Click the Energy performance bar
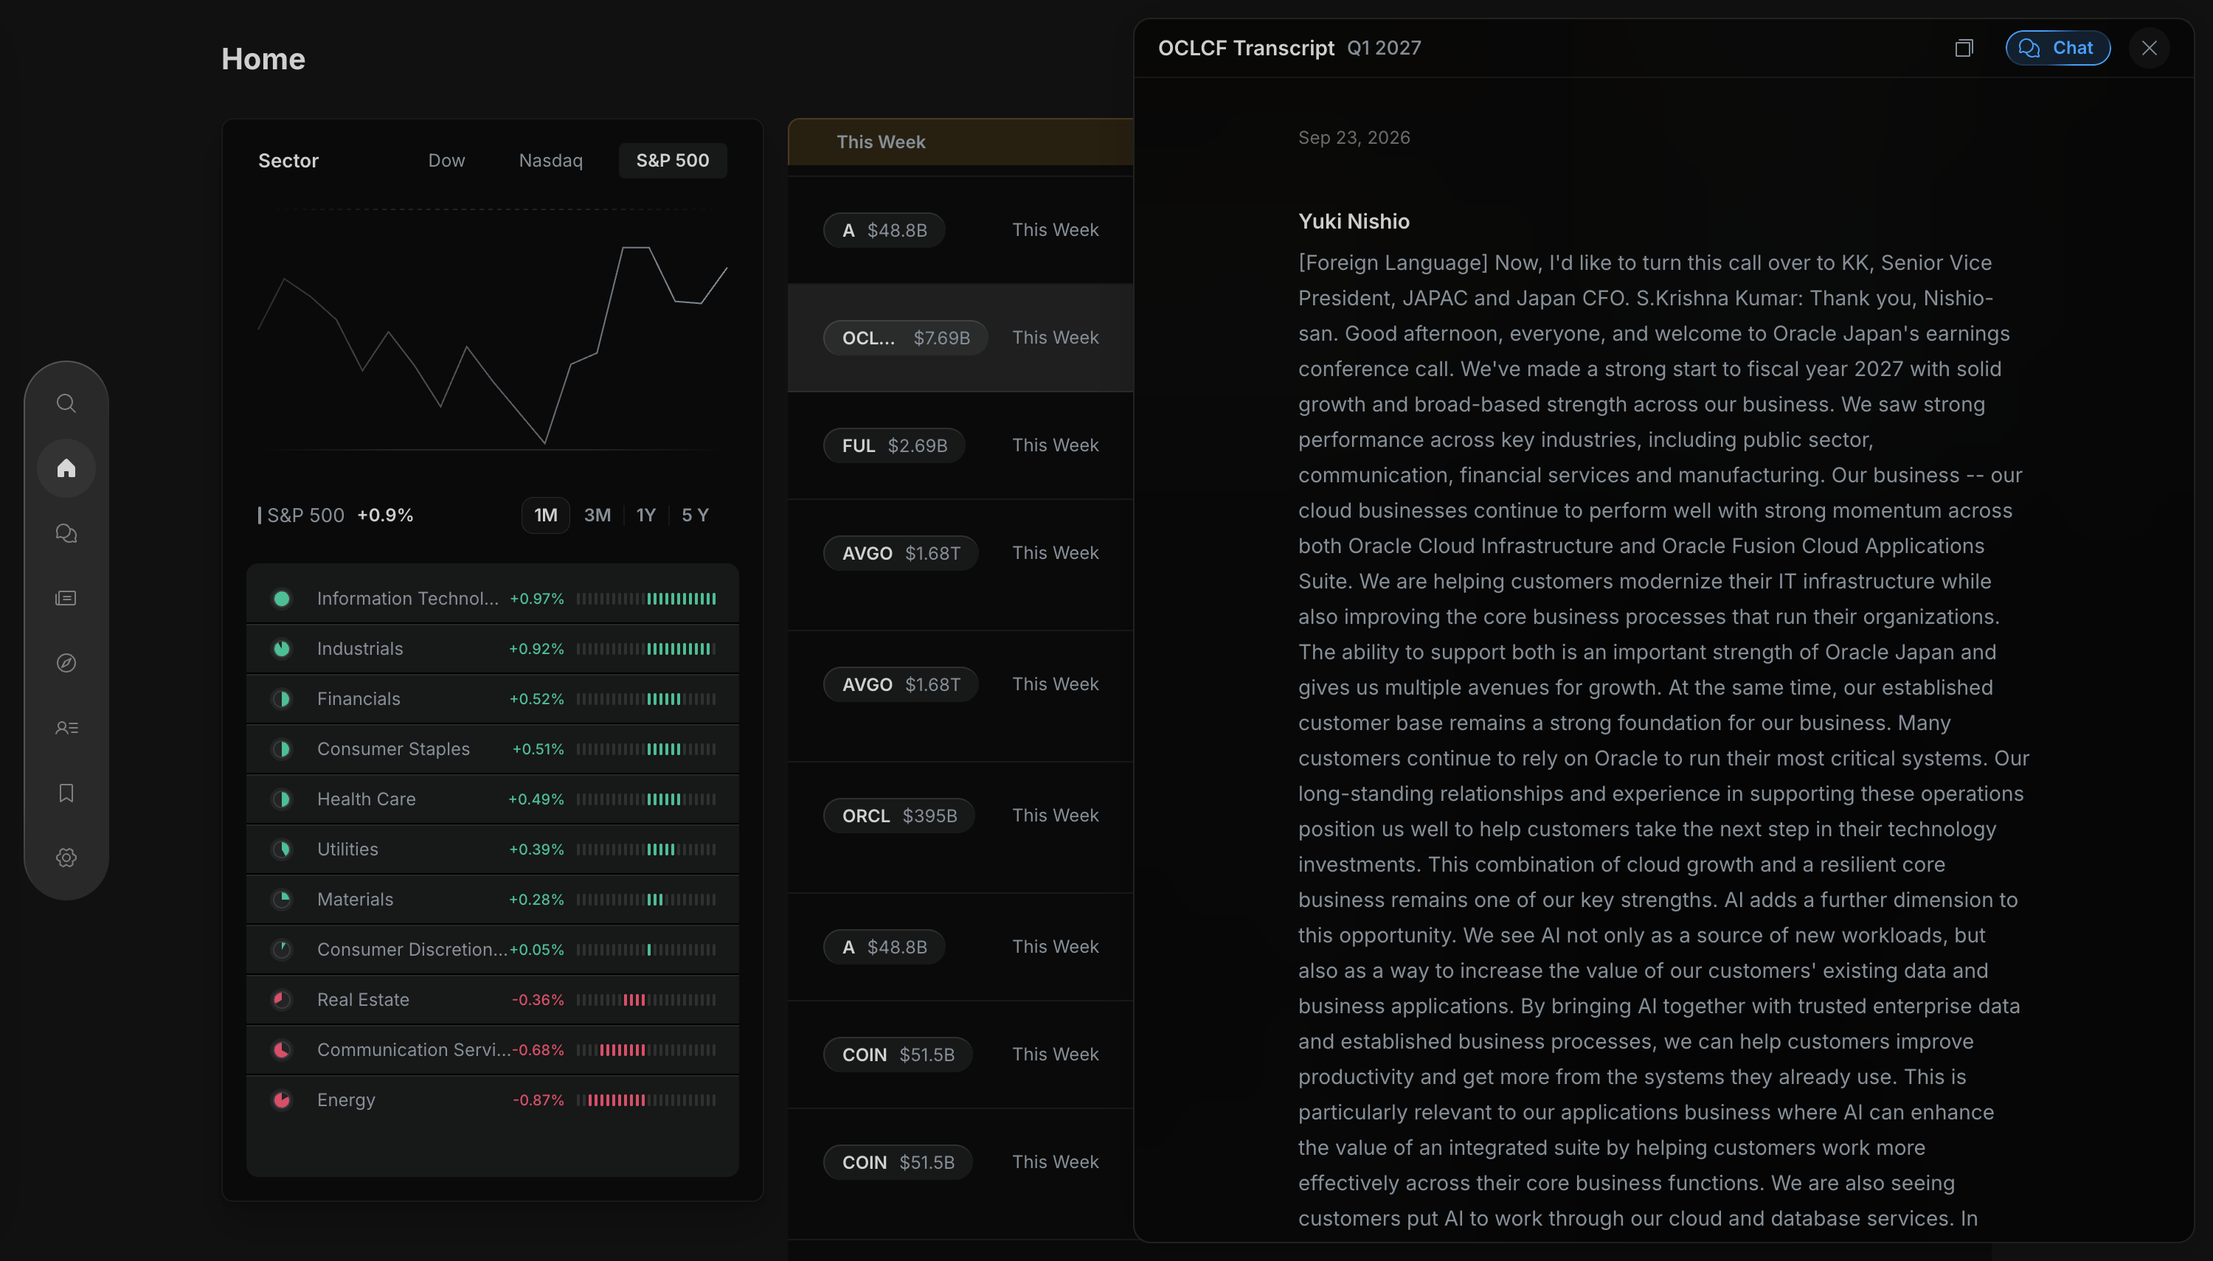 pos(646,1100)
